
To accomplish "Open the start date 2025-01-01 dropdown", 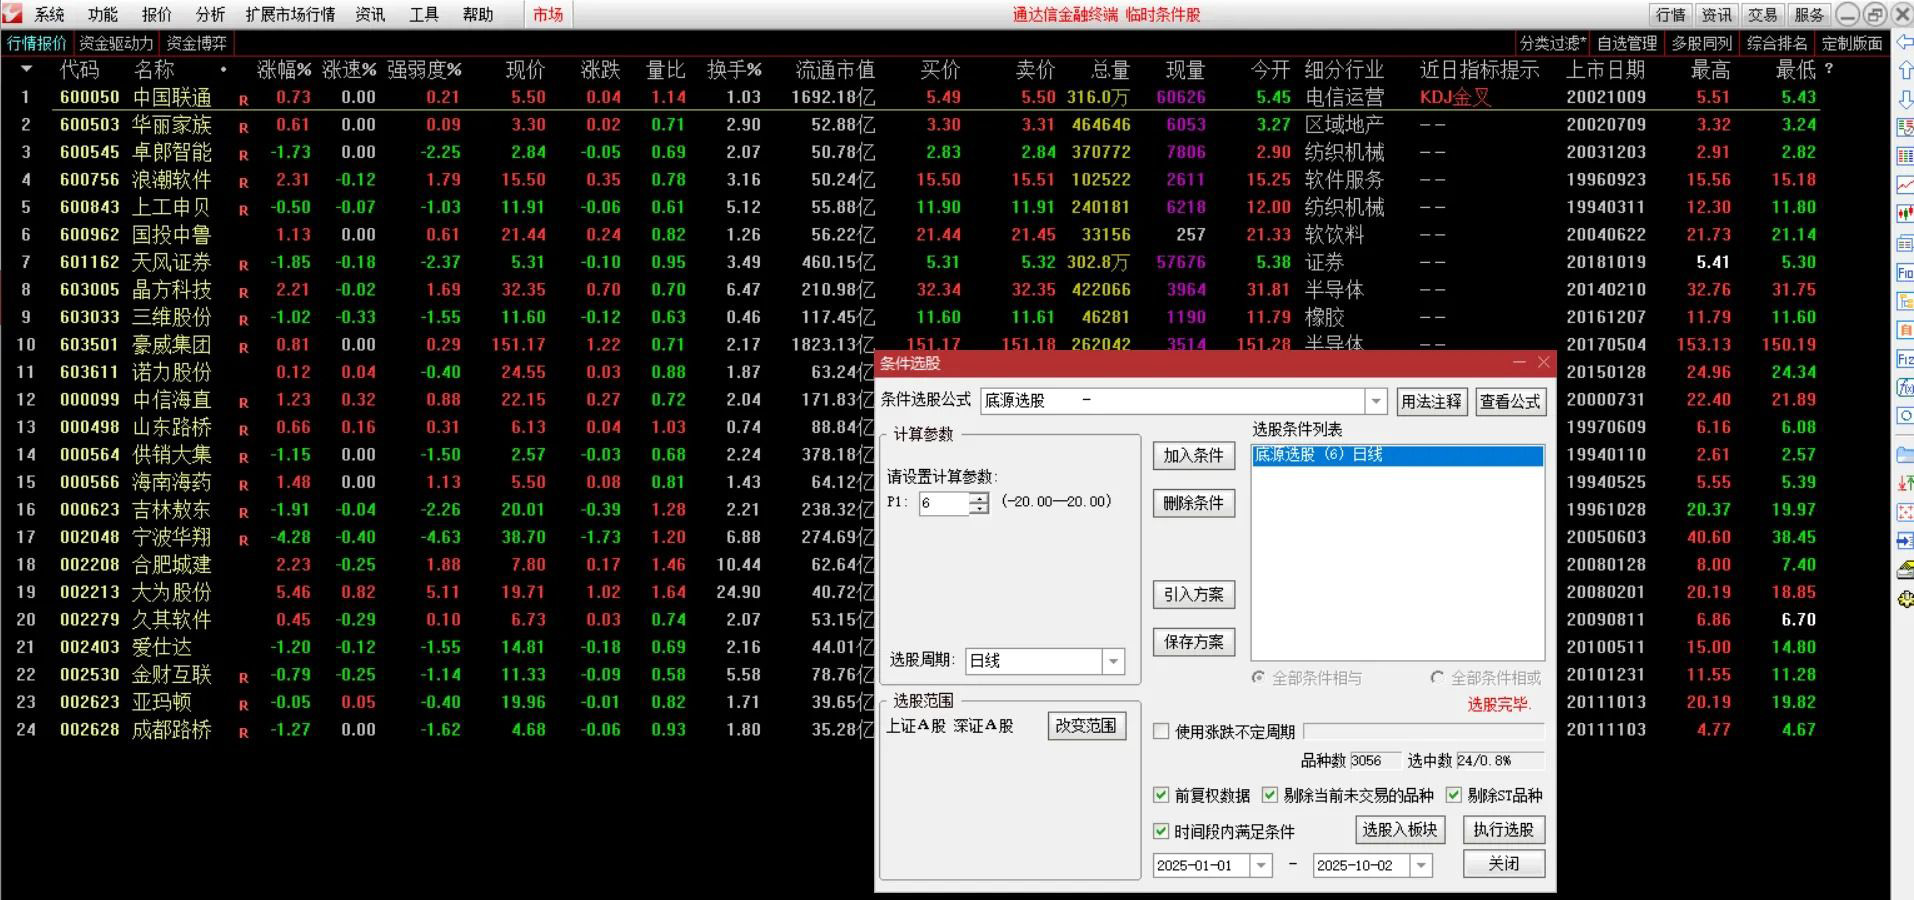I will click(1260, 865).
